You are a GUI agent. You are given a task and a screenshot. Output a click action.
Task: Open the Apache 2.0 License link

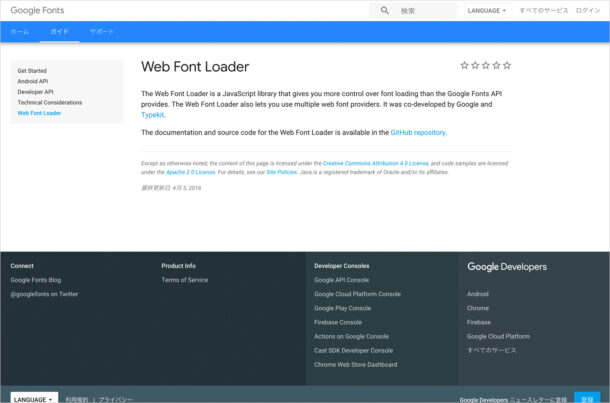[x=191, y=172]
